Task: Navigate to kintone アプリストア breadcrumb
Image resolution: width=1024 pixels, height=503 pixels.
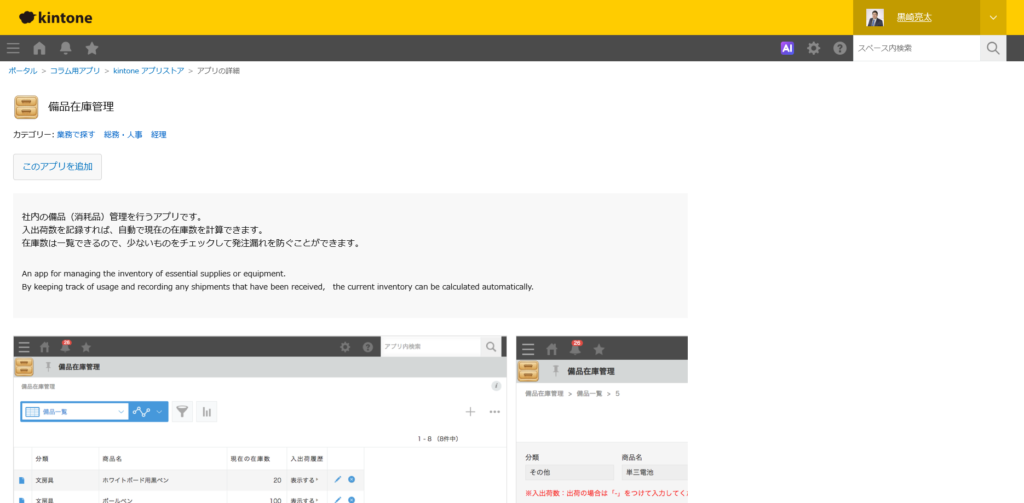Action: [148, 71]
